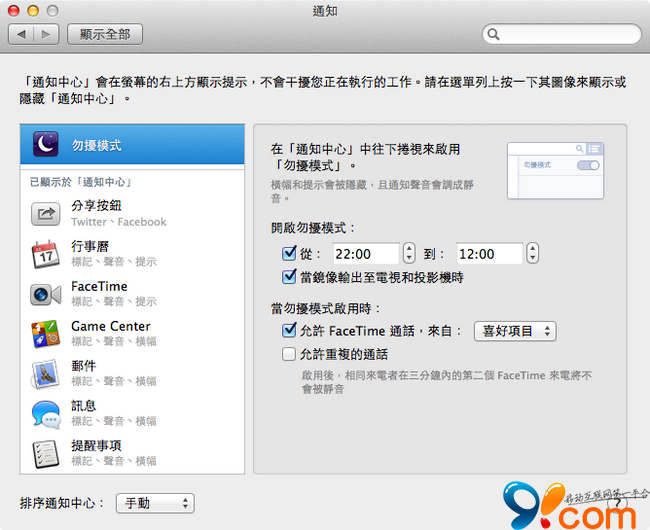Viewport: 650px width, 530px height.
Task: Select the Do Not Disturb moon icon
Action: point(46,144)
